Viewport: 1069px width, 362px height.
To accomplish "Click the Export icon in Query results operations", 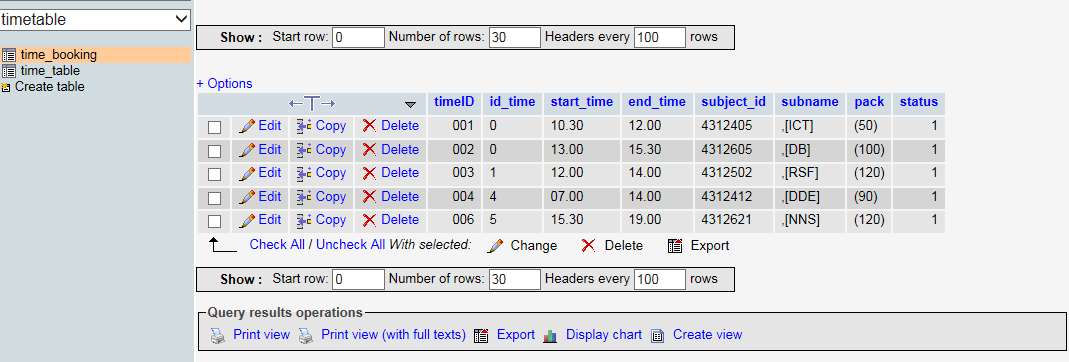I will 481,335.
